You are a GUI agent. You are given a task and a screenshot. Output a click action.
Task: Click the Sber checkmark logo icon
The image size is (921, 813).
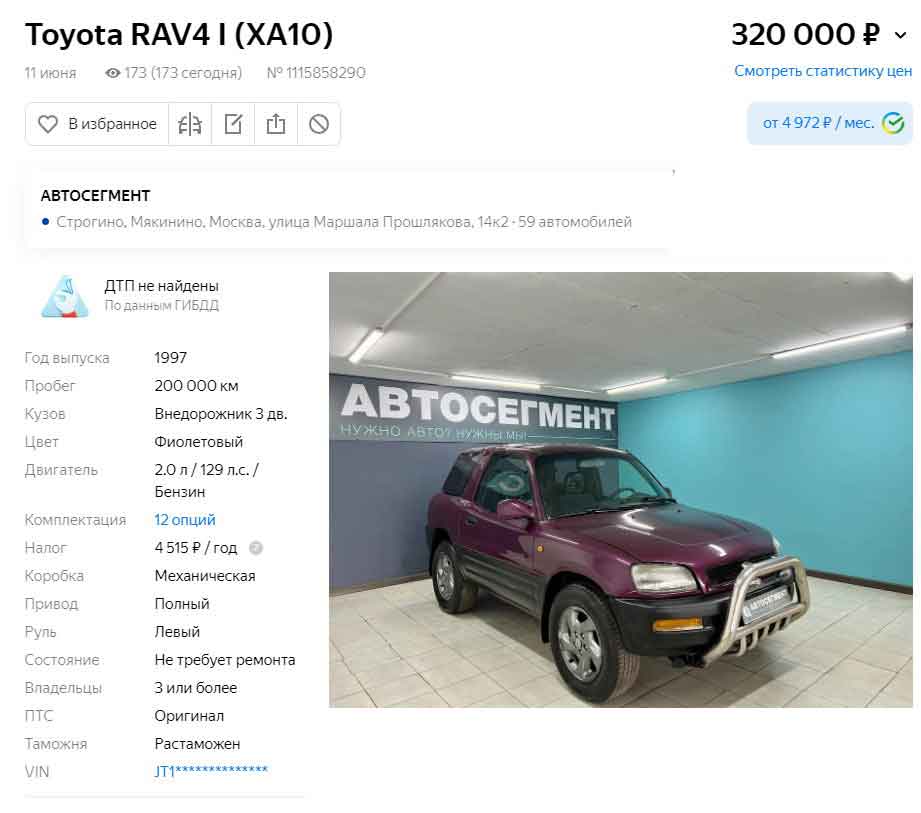pyautogui.click(x=893, y=123)
